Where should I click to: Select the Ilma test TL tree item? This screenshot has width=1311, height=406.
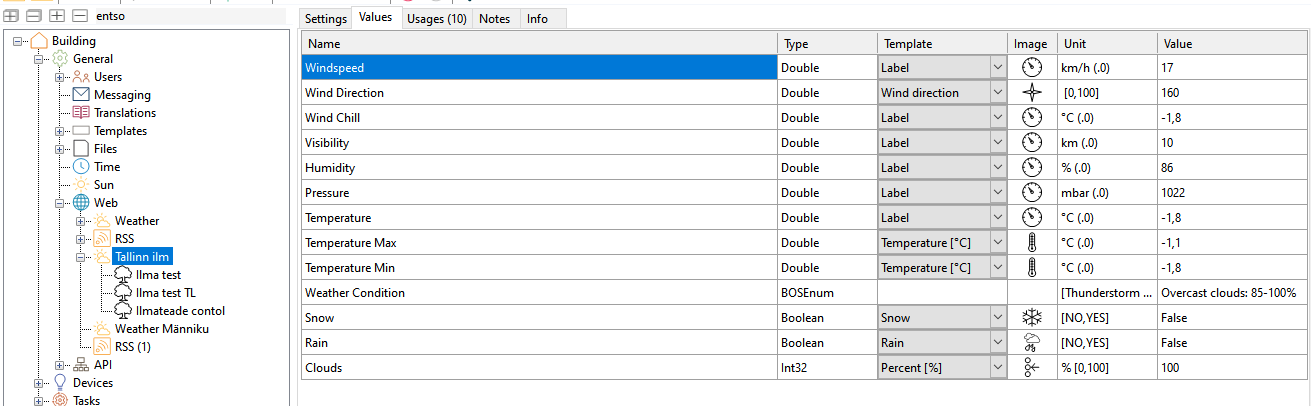[x=166, y=293]
